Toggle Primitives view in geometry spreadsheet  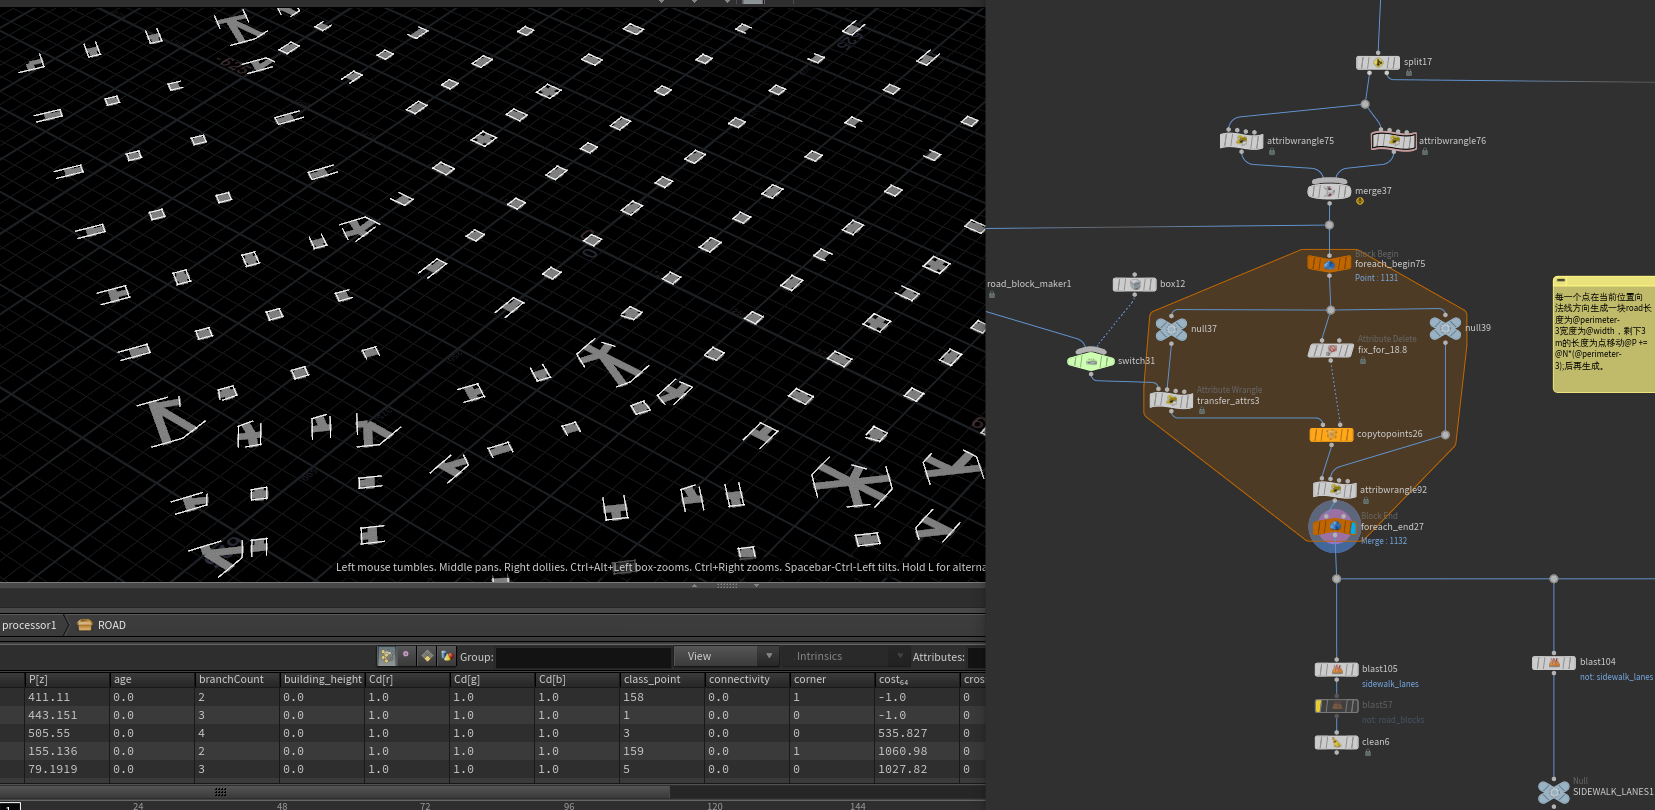(x=427, y=656)
